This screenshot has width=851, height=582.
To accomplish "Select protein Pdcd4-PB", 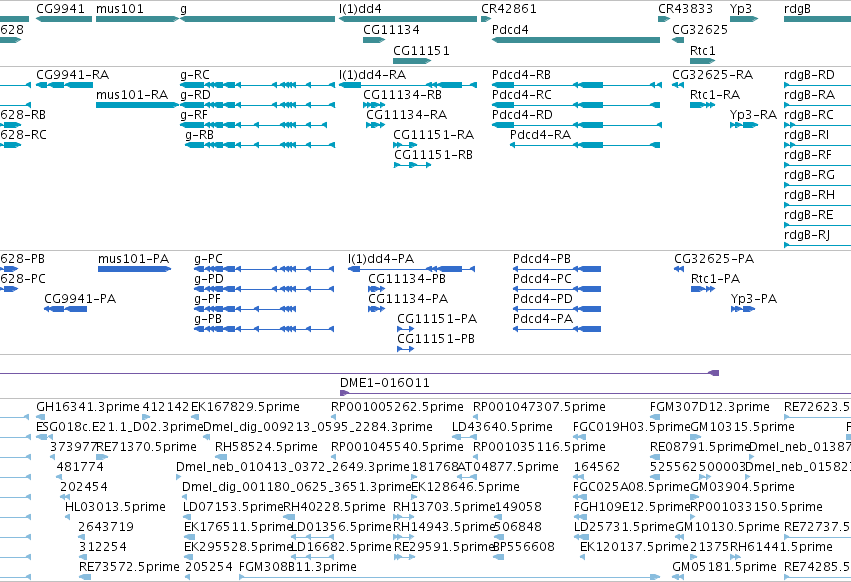I will pos(557,269).
